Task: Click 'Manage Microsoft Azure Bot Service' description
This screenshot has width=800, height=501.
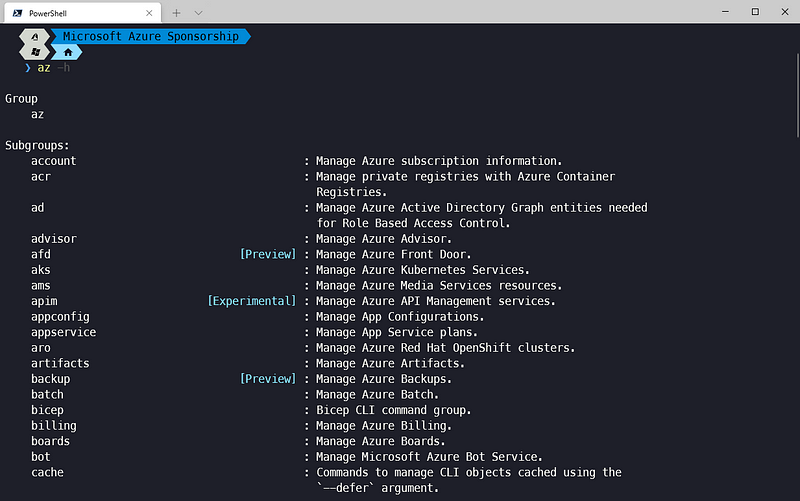Action: (x=430, y=457)
